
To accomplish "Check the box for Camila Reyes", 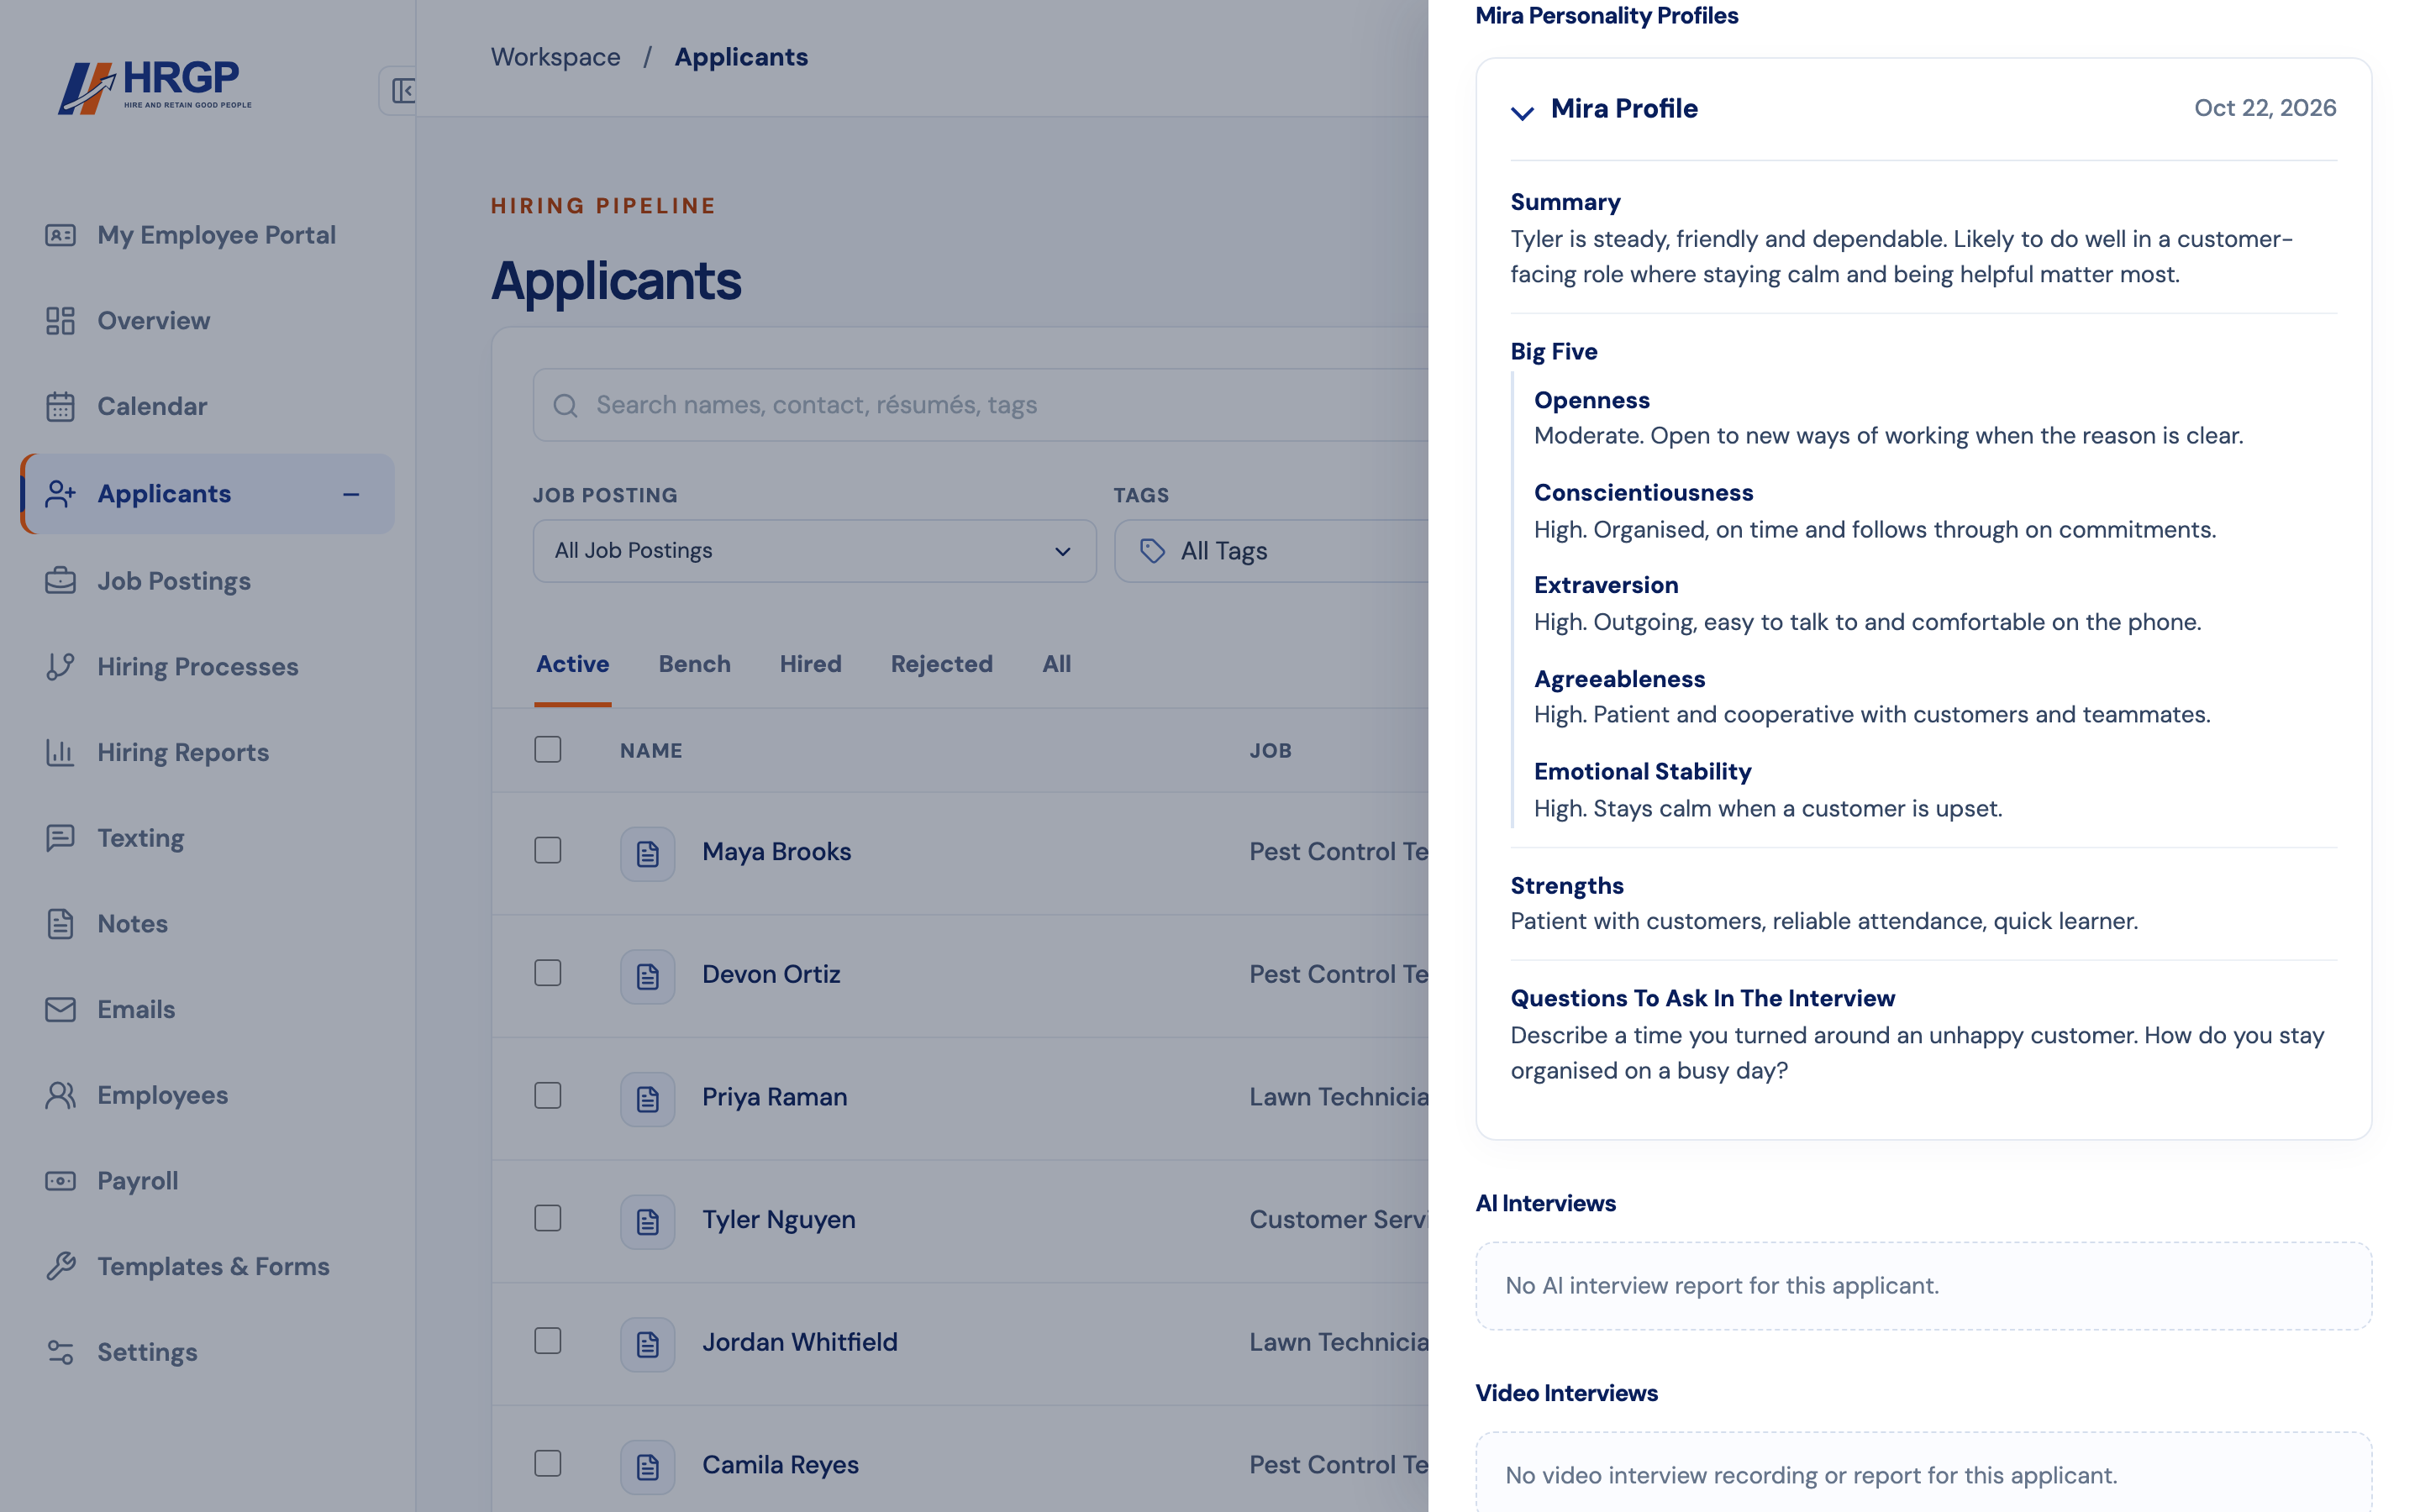I will [x=547, y=1463].
